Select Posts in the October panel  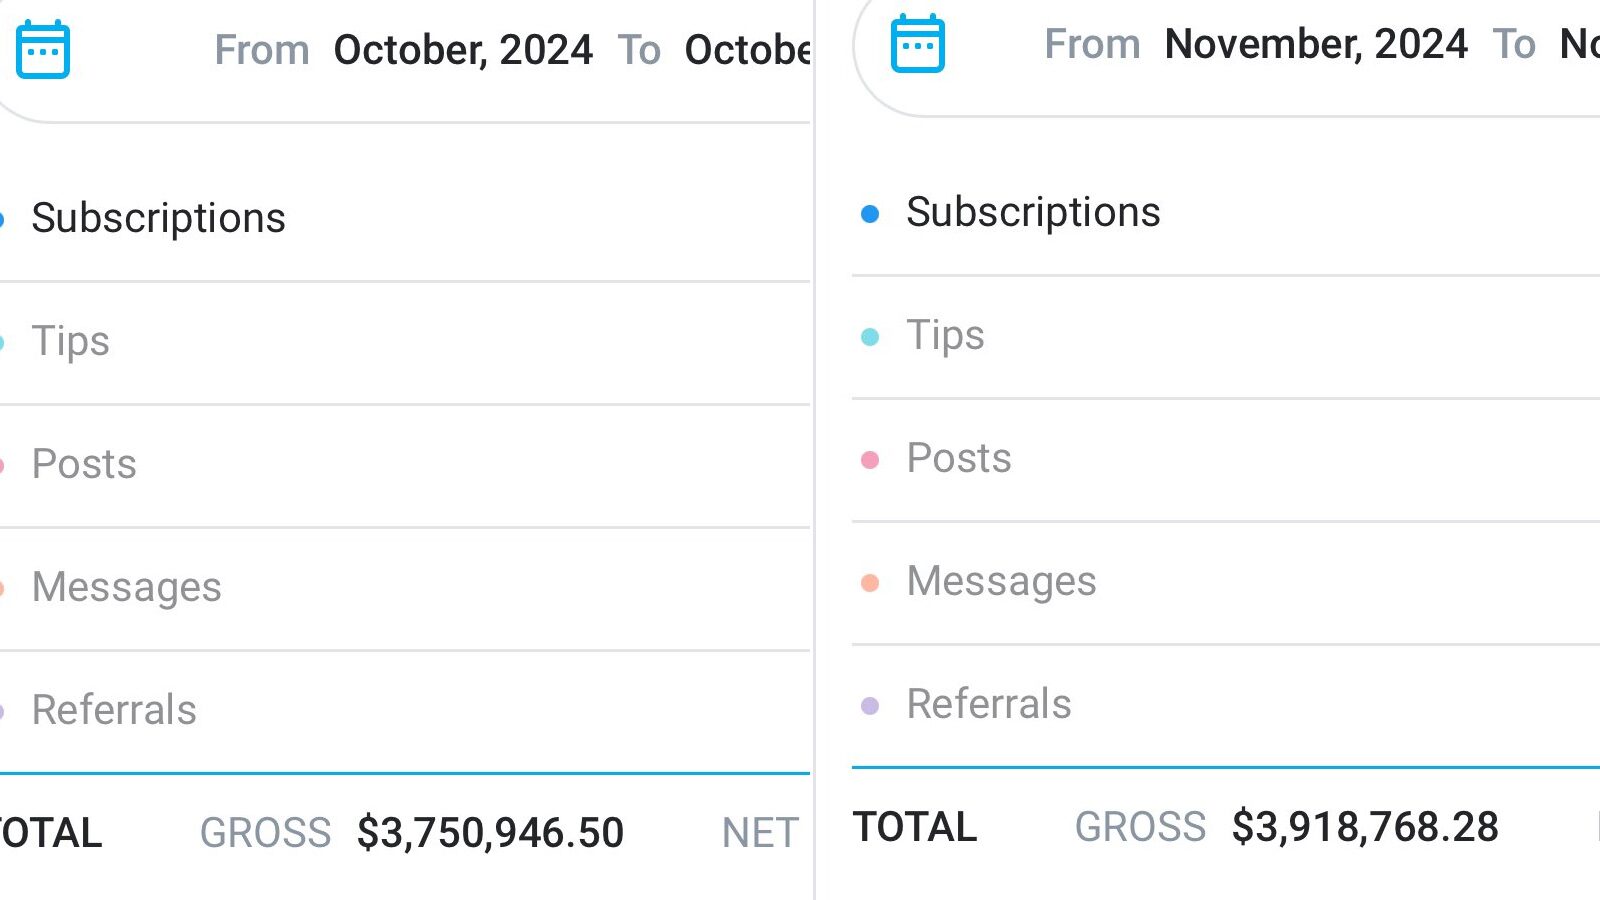tap(84, 464)
